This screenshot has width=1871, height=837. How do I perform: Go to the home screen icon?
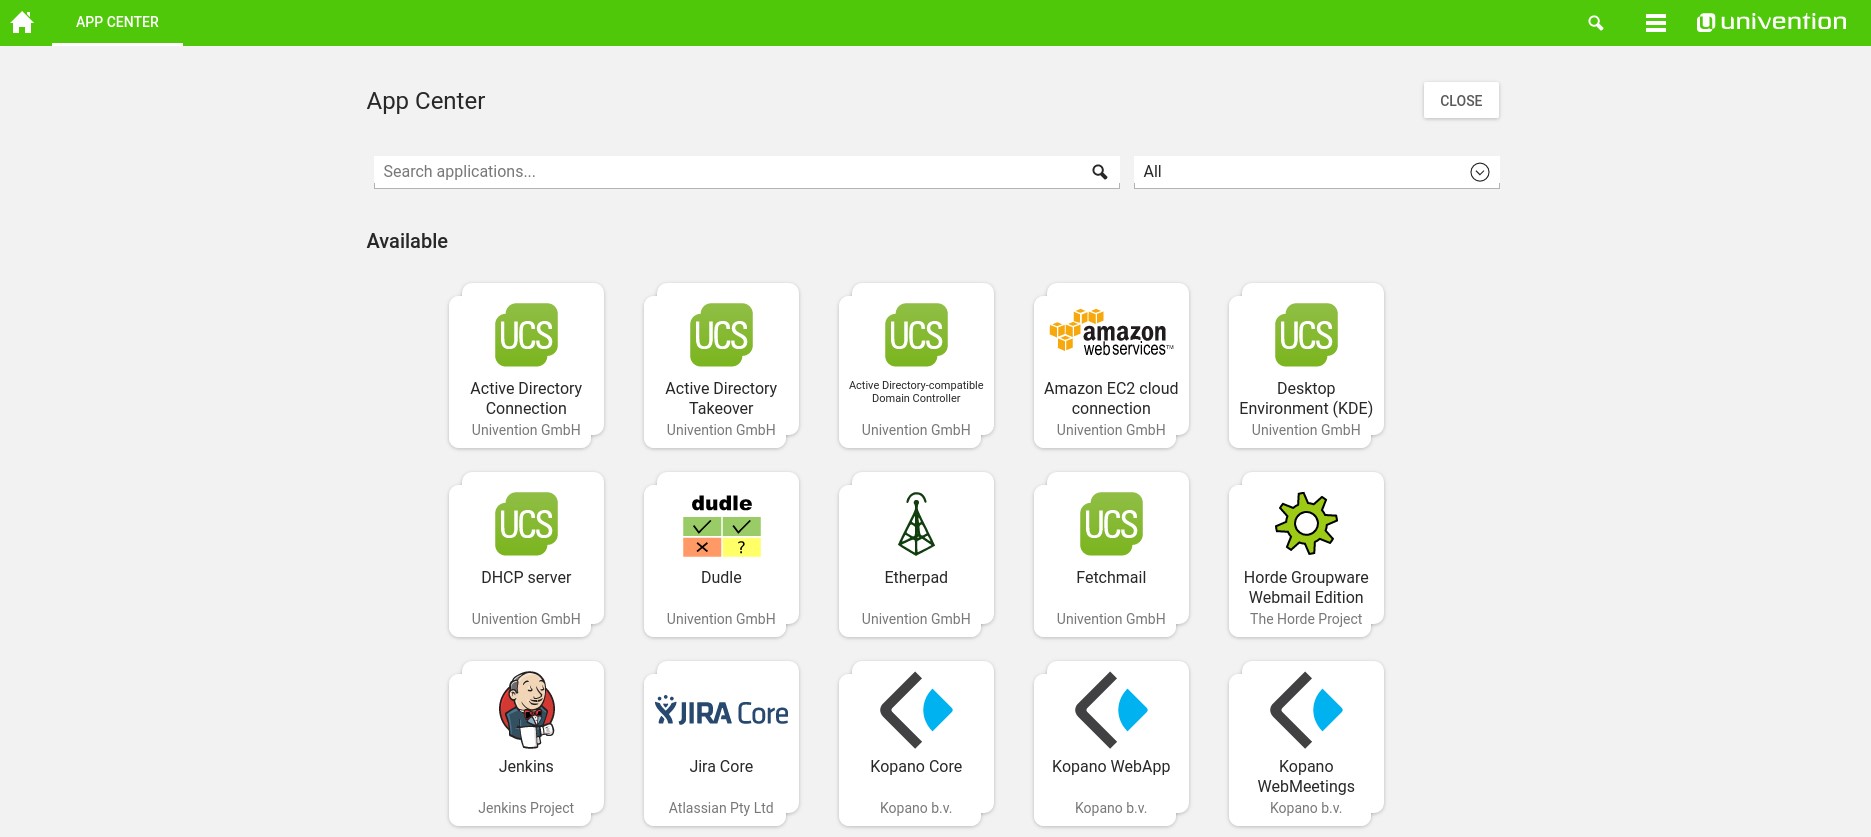point(22,22)
